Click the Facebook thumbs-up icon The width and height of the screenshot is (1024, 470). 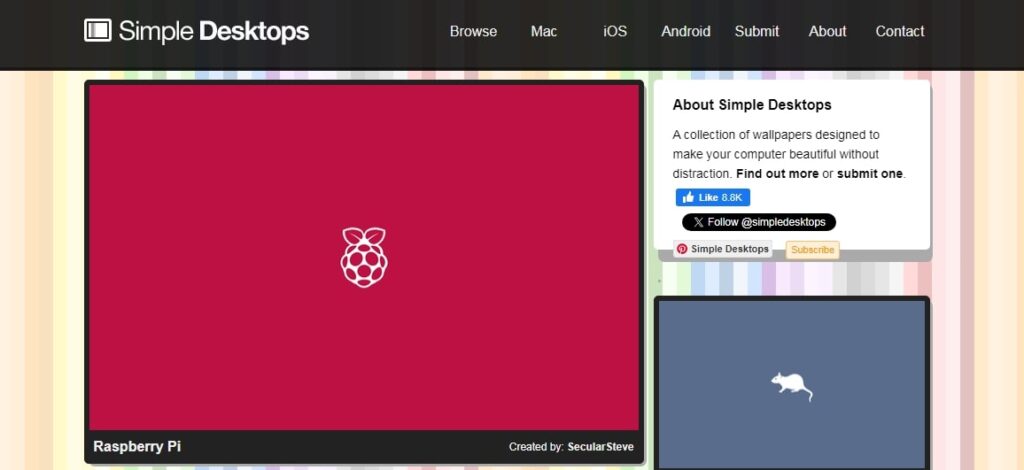(x=688, y=197)
